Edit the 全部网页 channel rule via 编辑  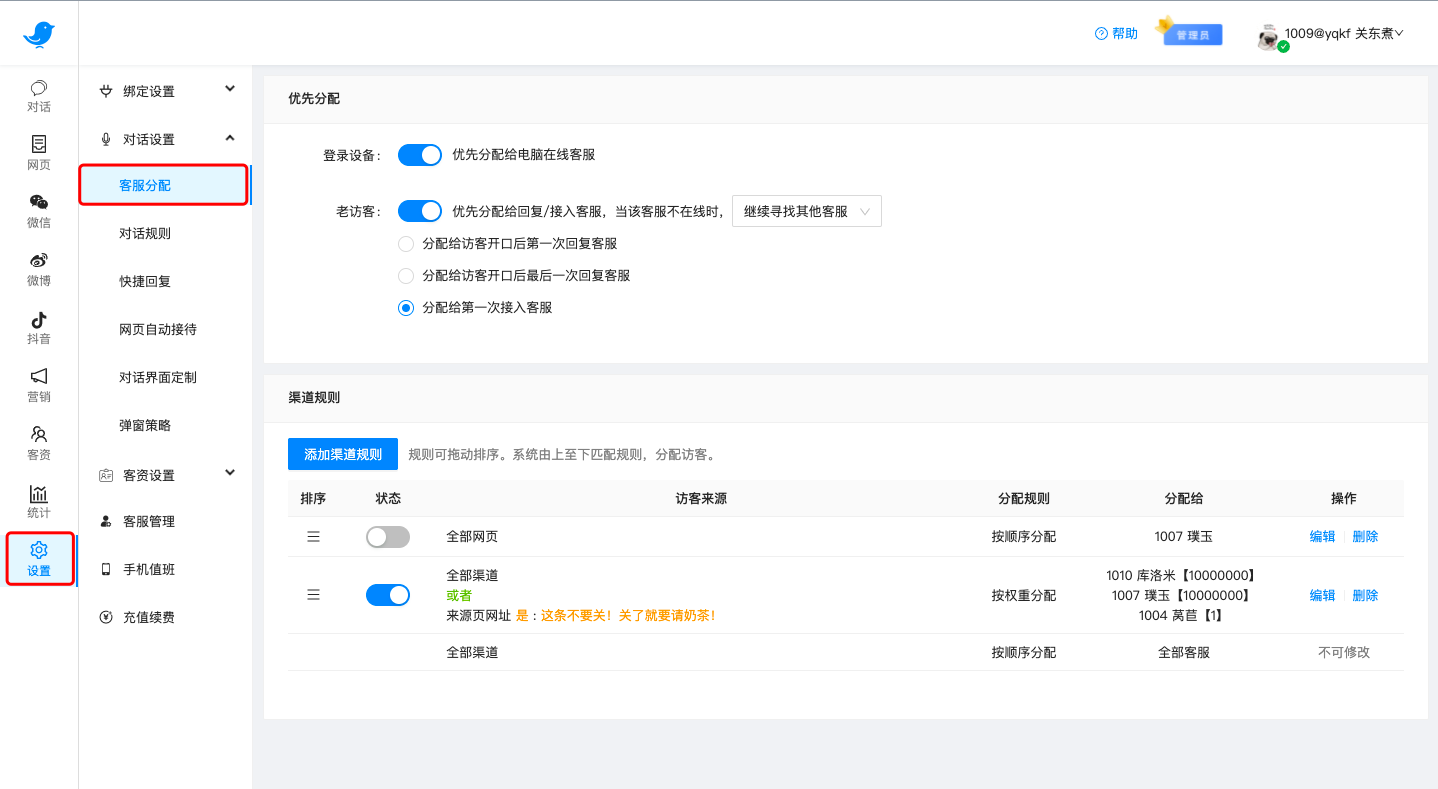coord(1321,536)
